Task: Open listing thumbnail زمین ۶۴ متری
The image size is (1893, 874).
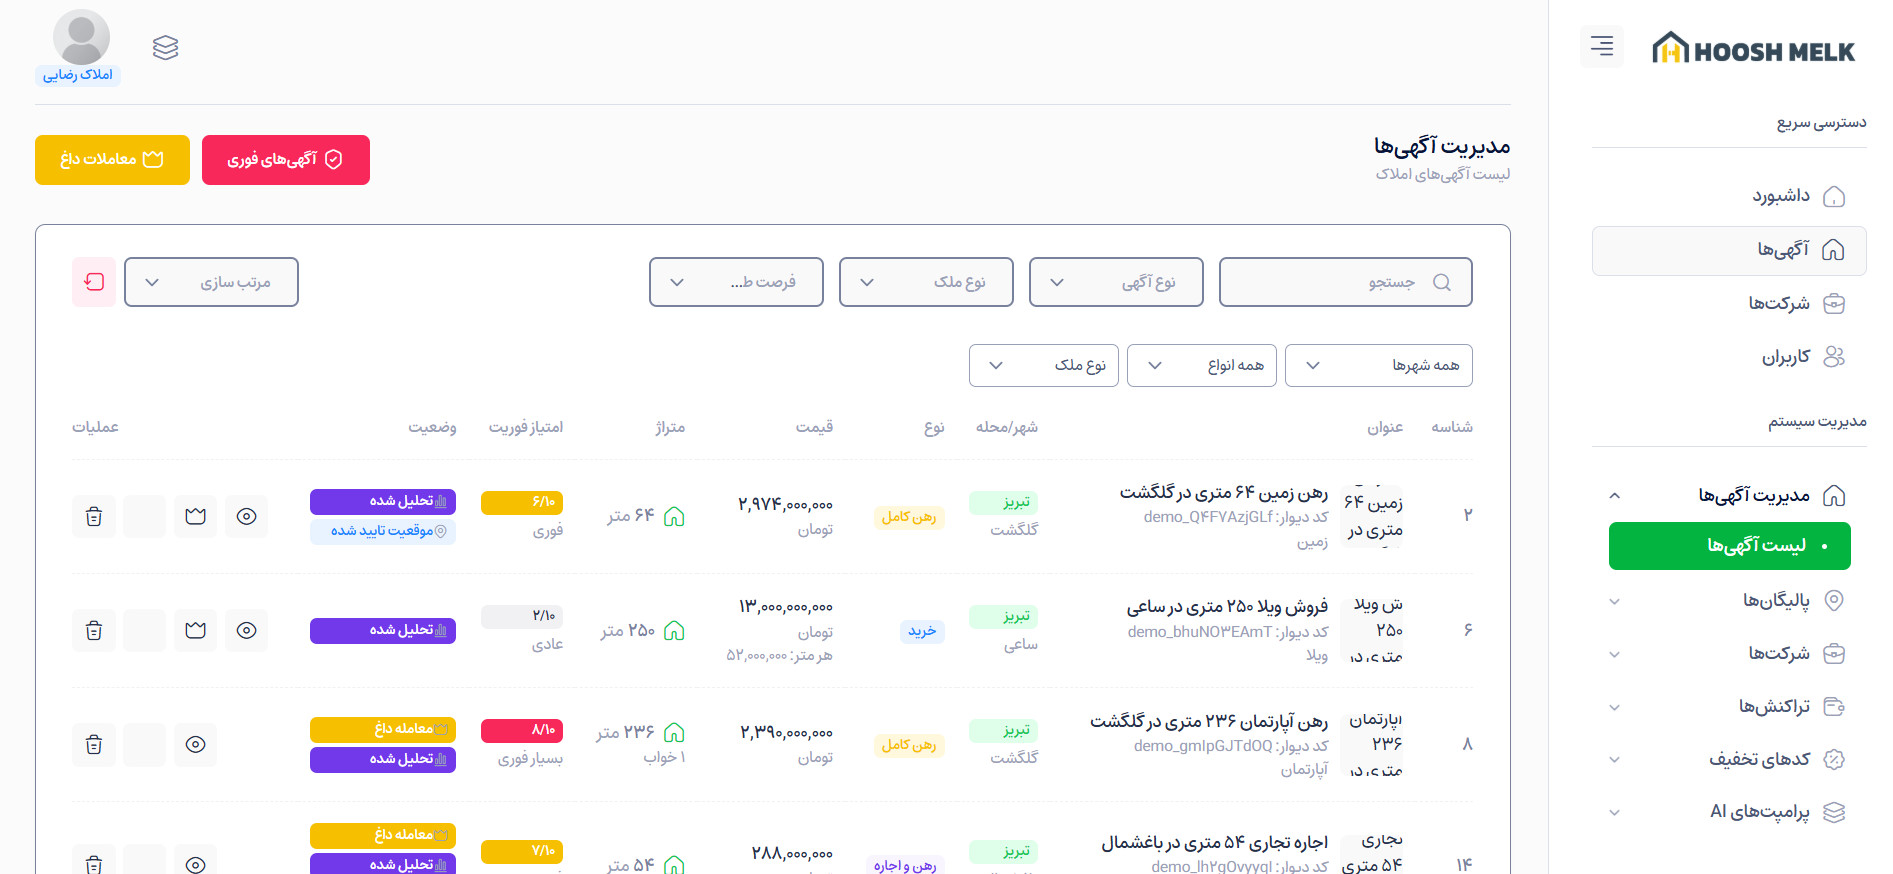Action: [x=1372, y=516]
